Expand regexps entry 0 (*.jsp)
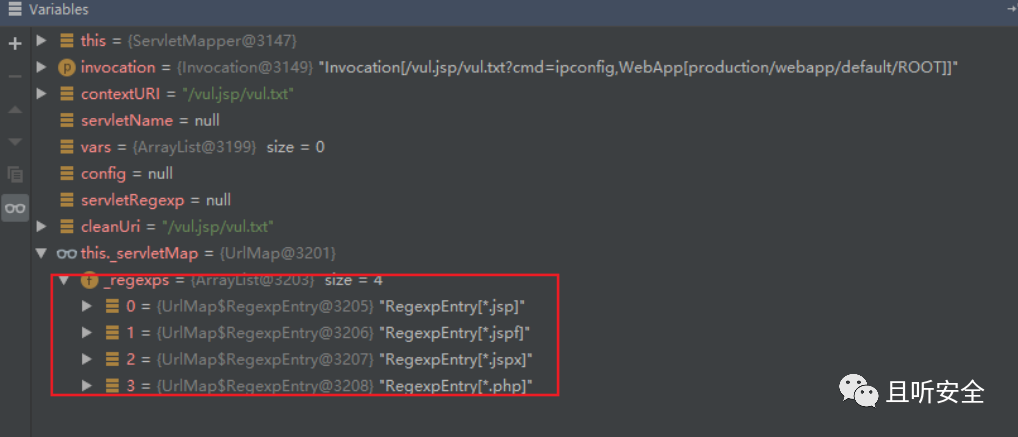 87,306
